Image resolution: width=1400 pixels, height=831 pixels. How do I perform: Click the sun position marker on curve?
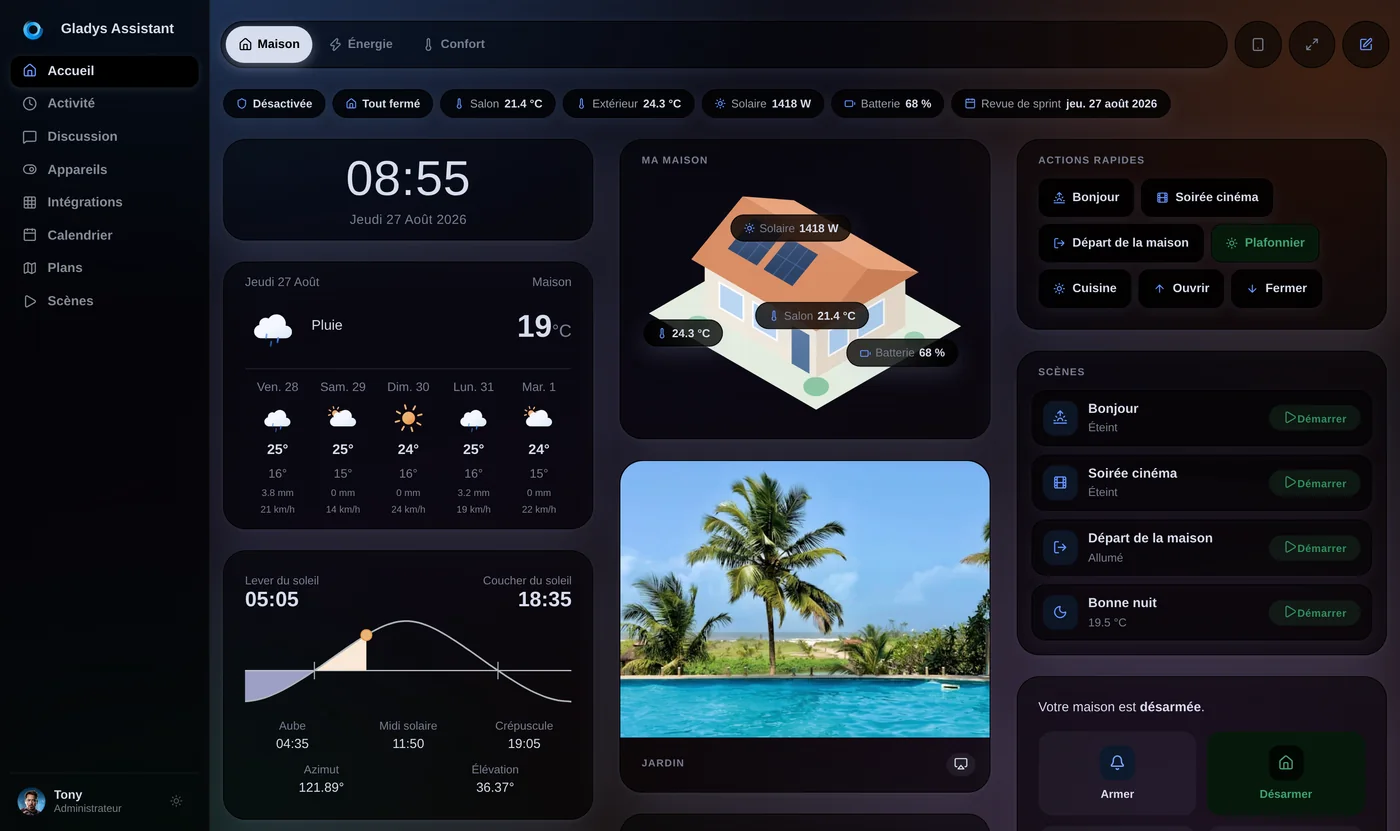coord(366,635)
